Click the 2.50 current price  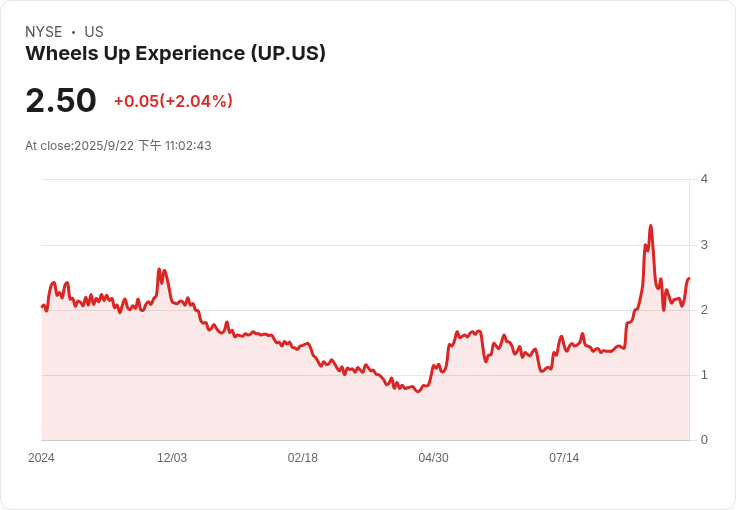(61, 100)
